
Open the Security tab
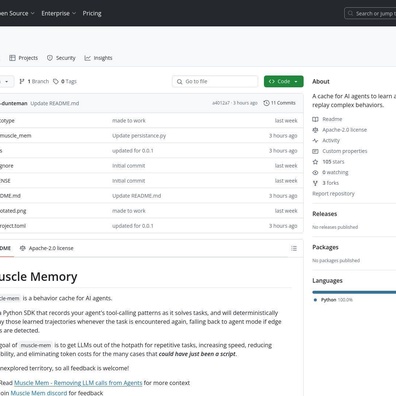[x=61, y=58]
